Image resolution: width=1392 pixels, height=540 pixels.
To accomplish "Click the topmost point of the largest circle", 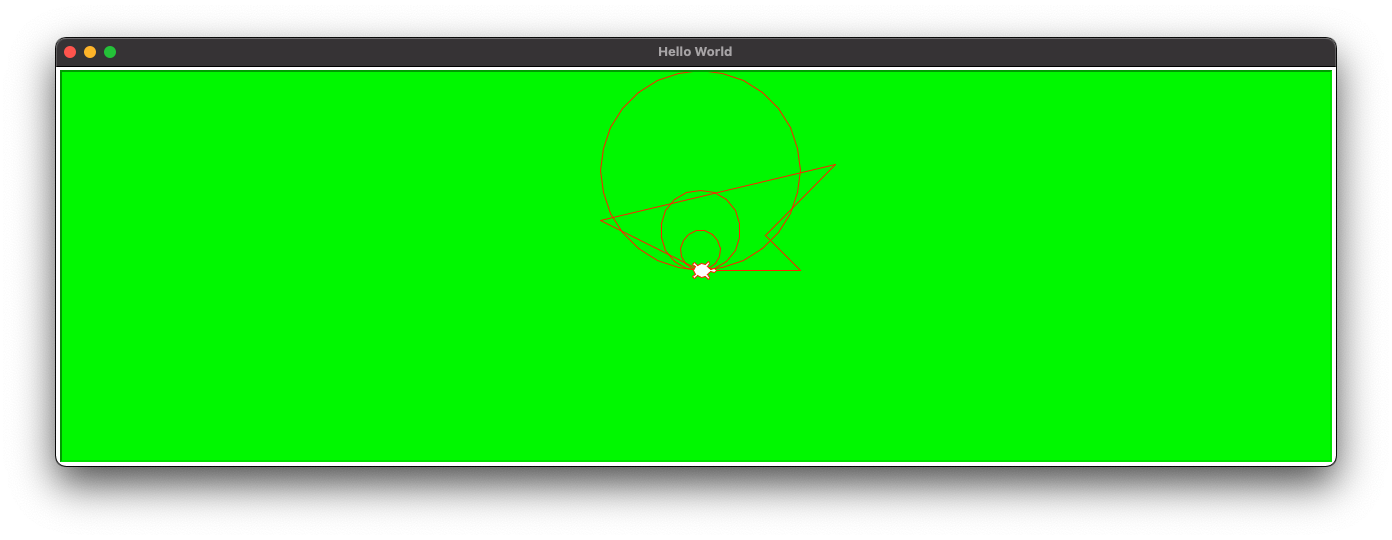I will tap(700, 71).
